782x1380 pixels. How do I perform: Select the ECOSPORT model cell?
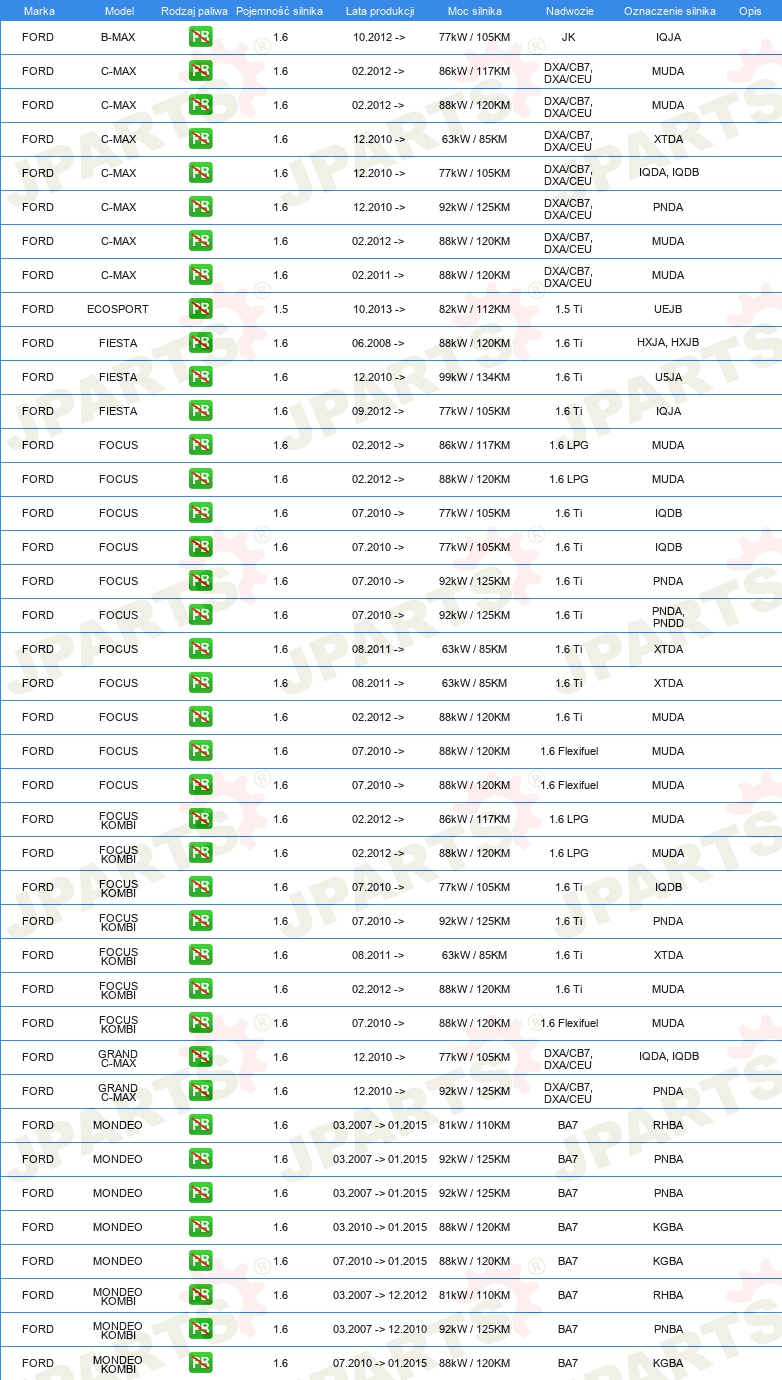tap(118, 309)
